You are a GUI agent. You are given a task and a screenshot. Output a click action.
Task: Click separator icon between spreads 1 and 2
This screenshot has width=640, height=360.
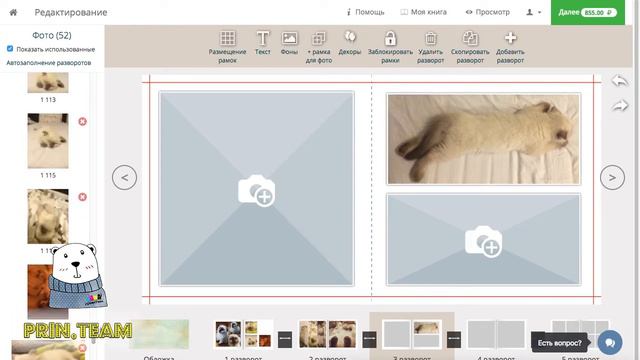[285, 339]
